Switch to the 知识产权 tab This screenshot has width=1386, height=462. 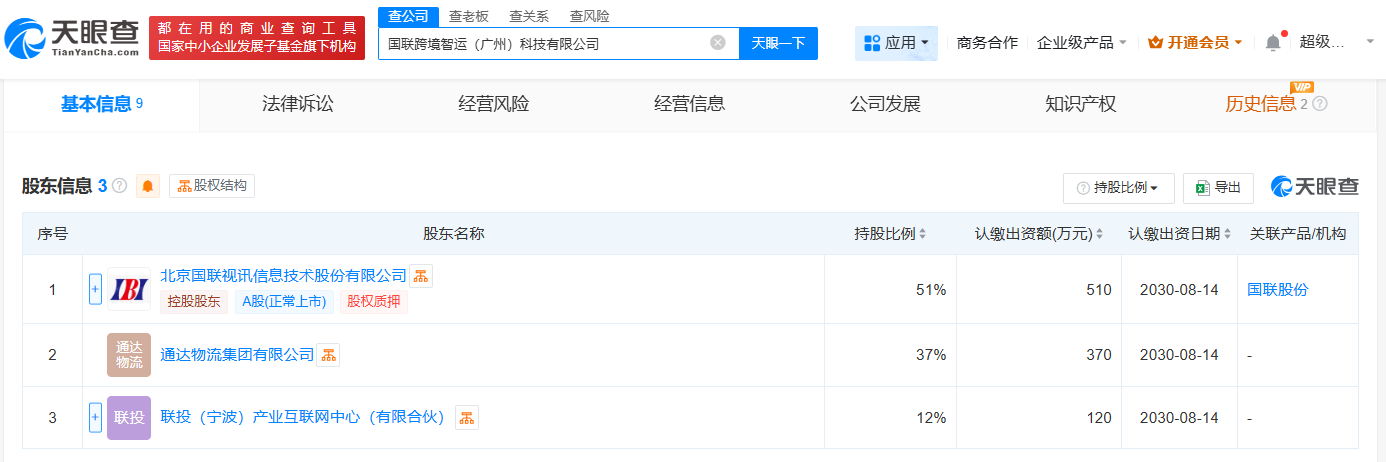pos(1080,104)
